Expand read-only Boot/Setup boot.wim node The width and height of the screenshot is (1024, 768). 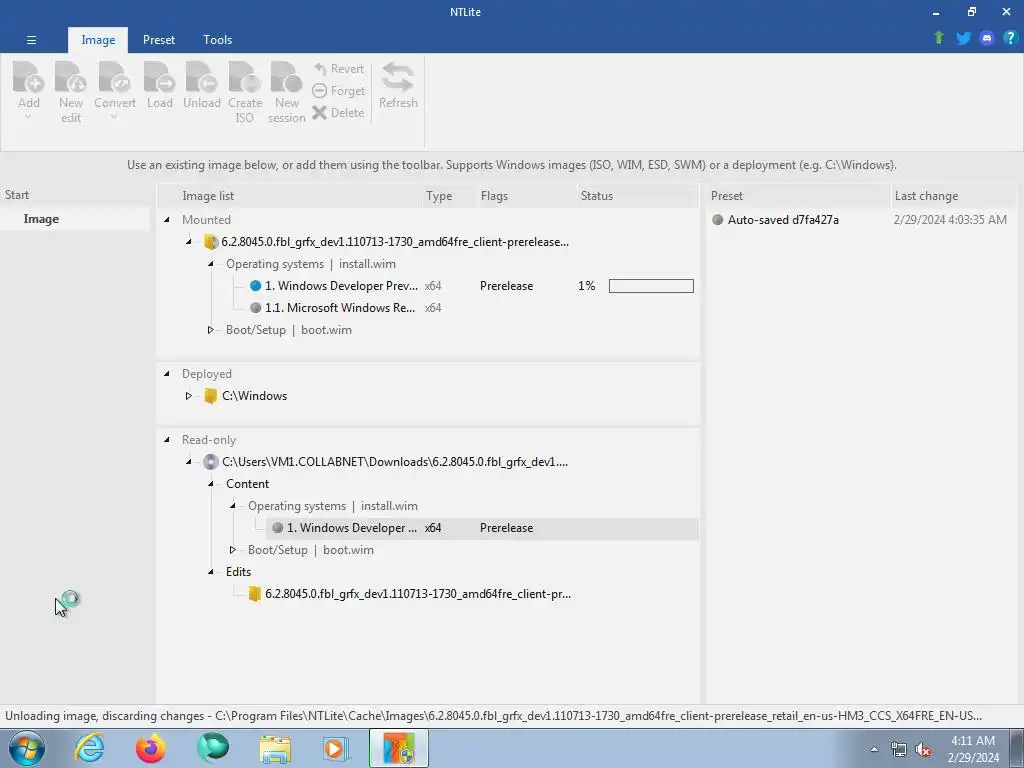click(x=232, y=550)
